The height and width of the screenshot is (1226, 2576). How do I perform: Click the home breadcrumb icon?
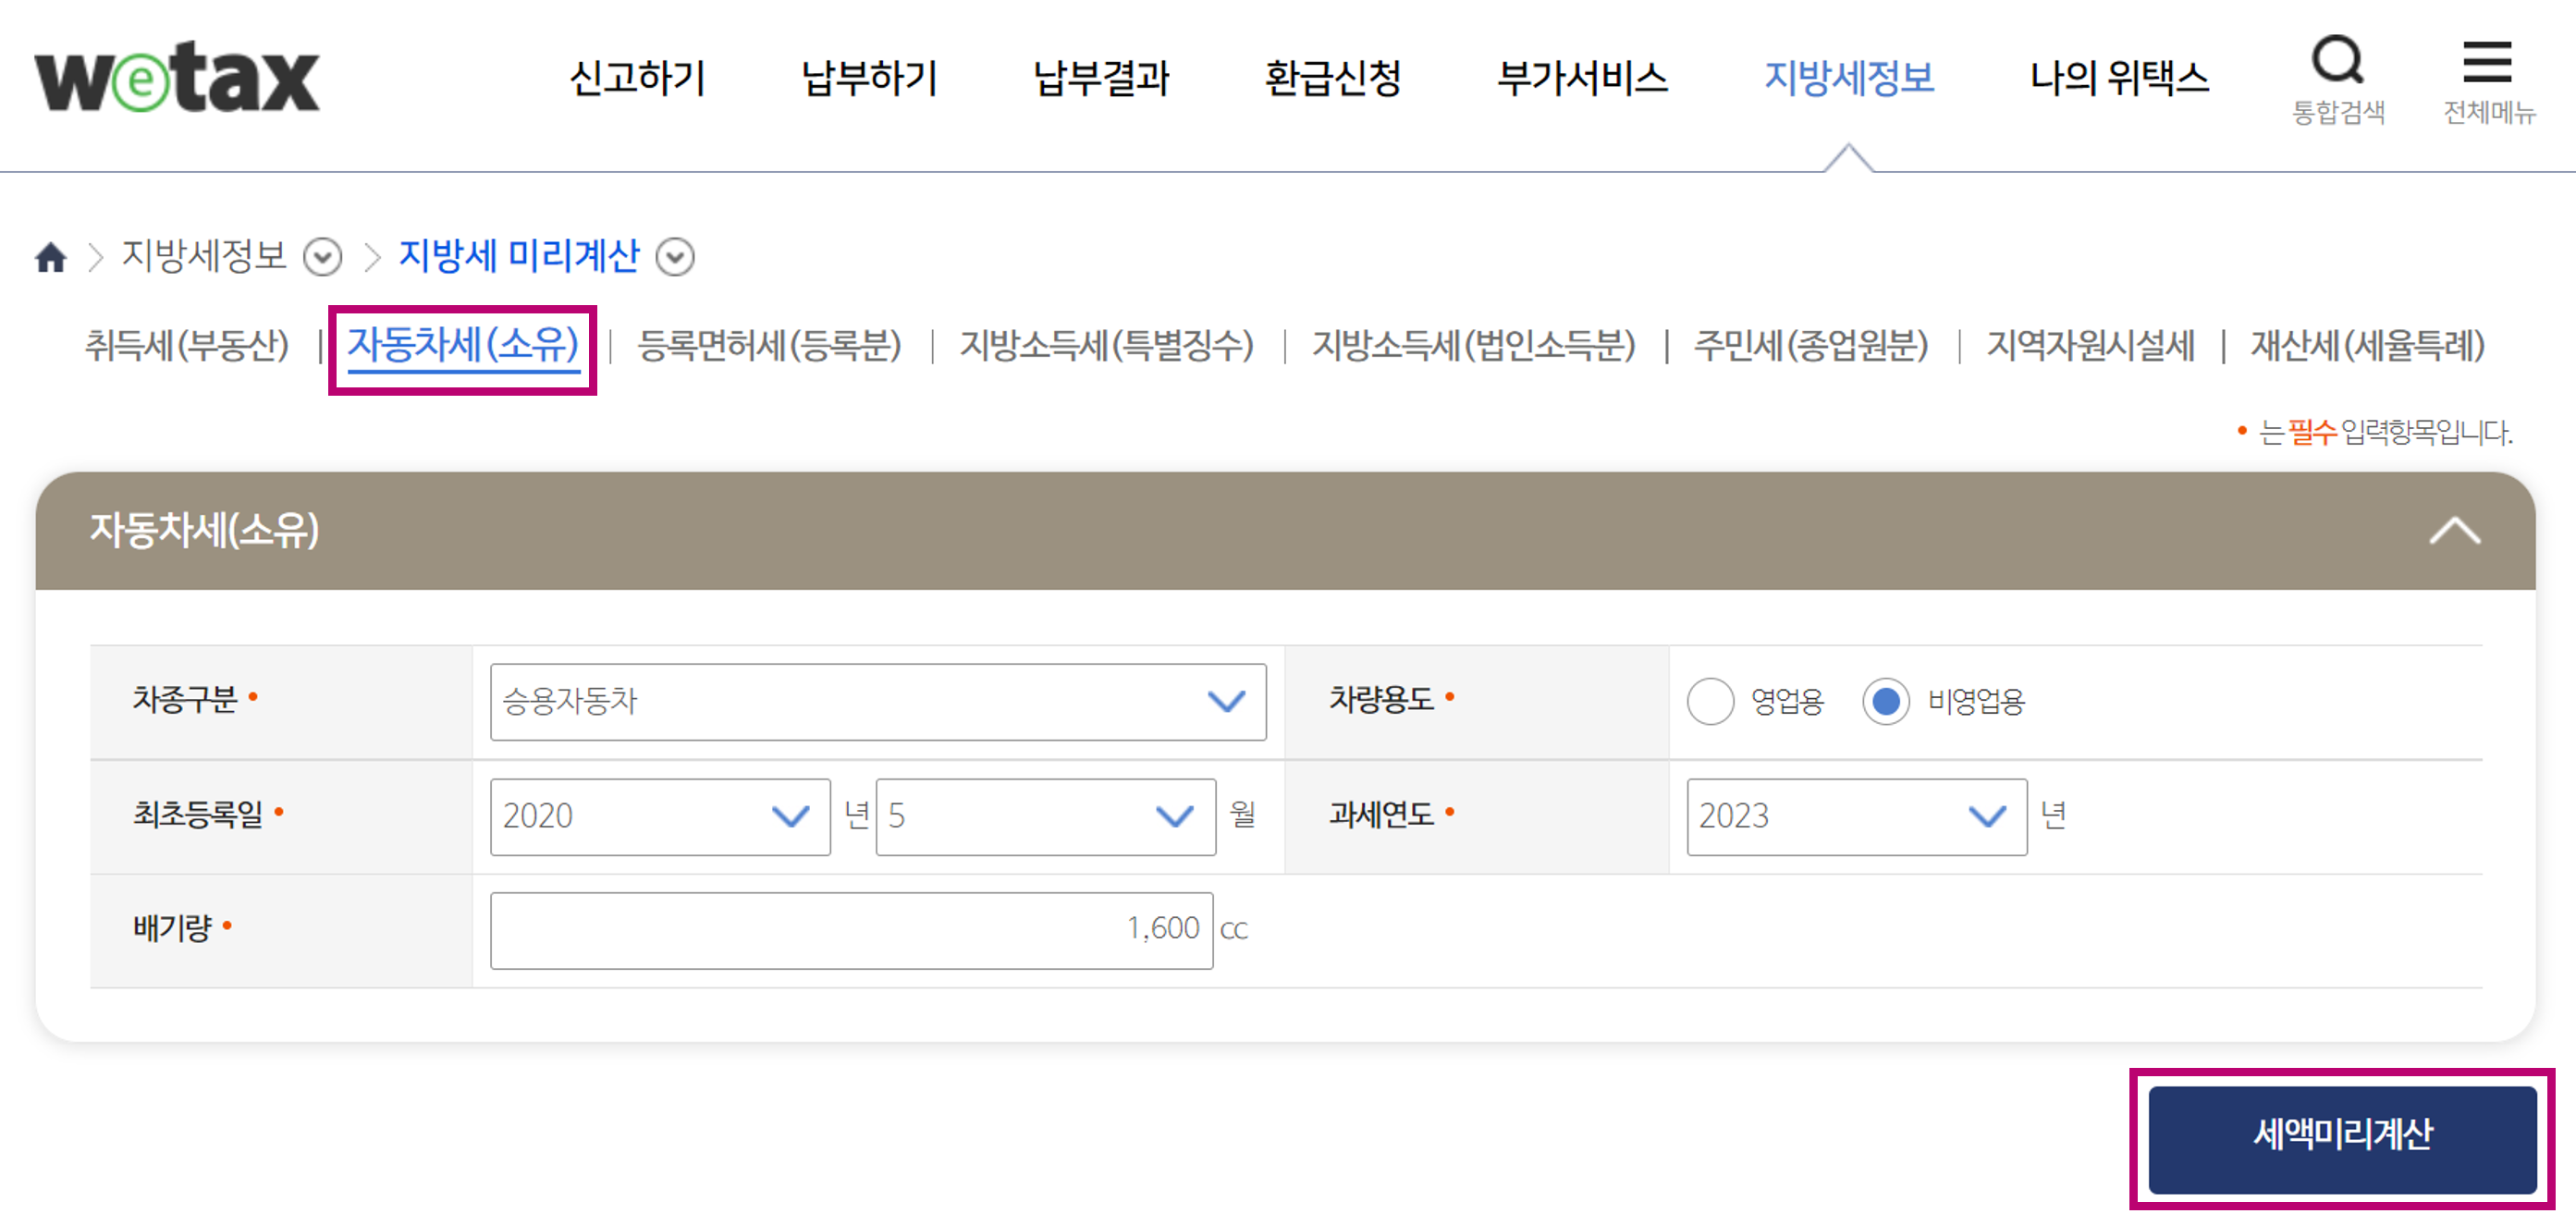pyautogui.click(x=51, y=257)
